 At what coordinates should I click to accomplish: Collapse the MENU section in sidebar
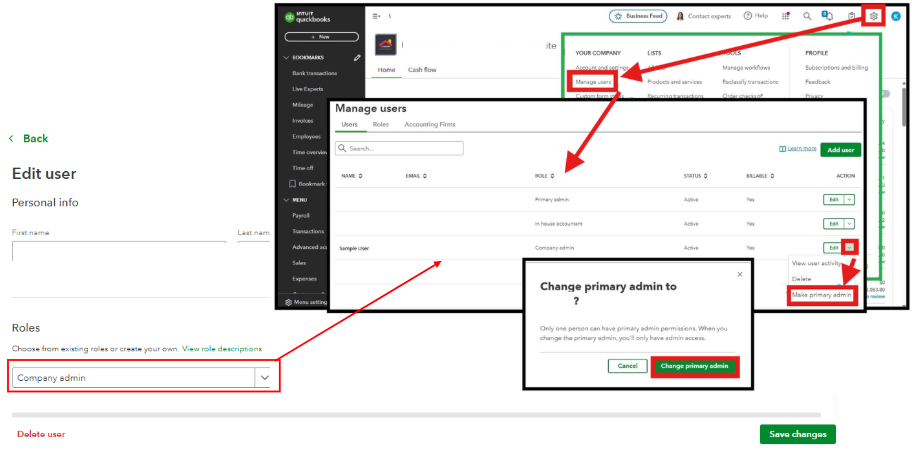(x=286, y=199)
